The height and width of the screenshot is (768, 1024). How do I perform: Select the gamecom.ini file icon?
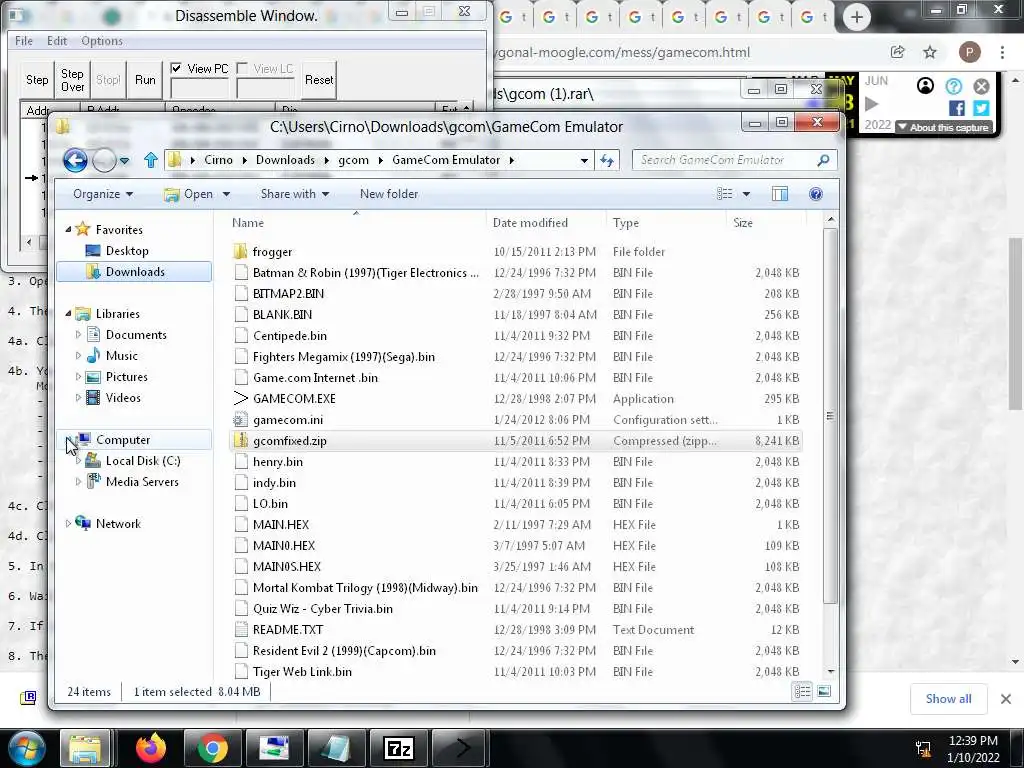pyautogui.click(x=240, y=419)
